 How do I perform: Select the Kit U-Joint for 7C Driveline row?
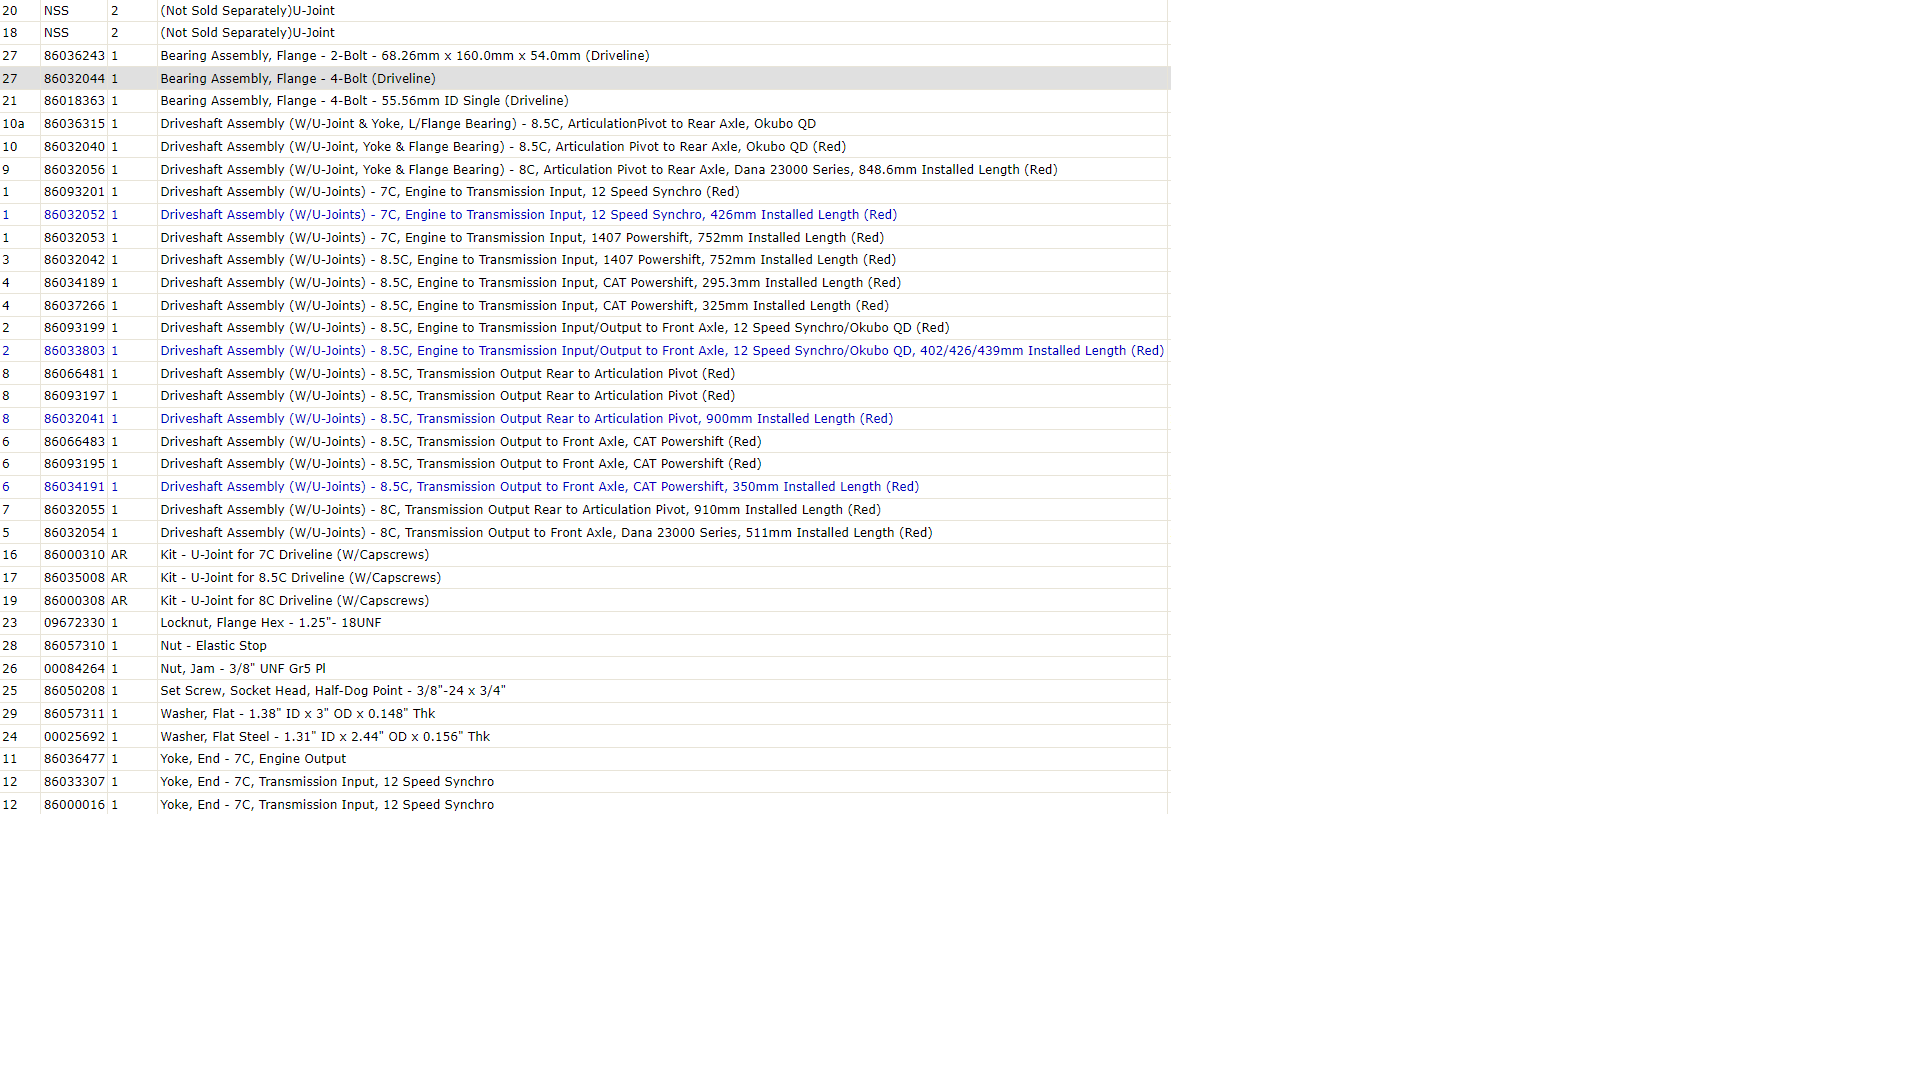(x=584, y=555)
